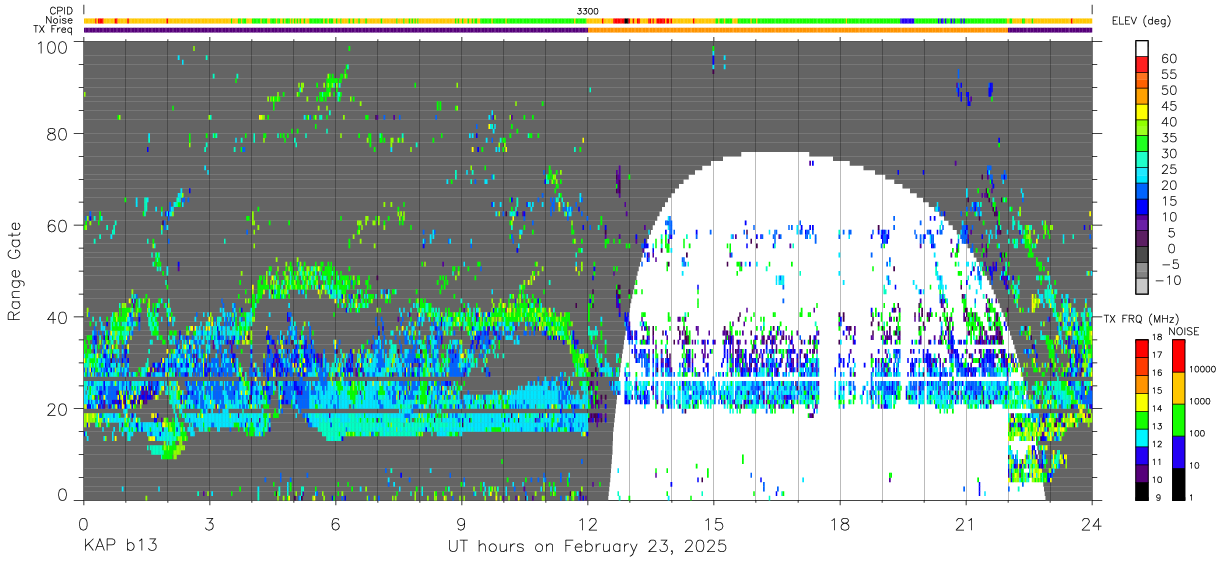This screenshot has height=567, width=1228.
Task: Click the CPID value 3300
Action: point(588,11)
